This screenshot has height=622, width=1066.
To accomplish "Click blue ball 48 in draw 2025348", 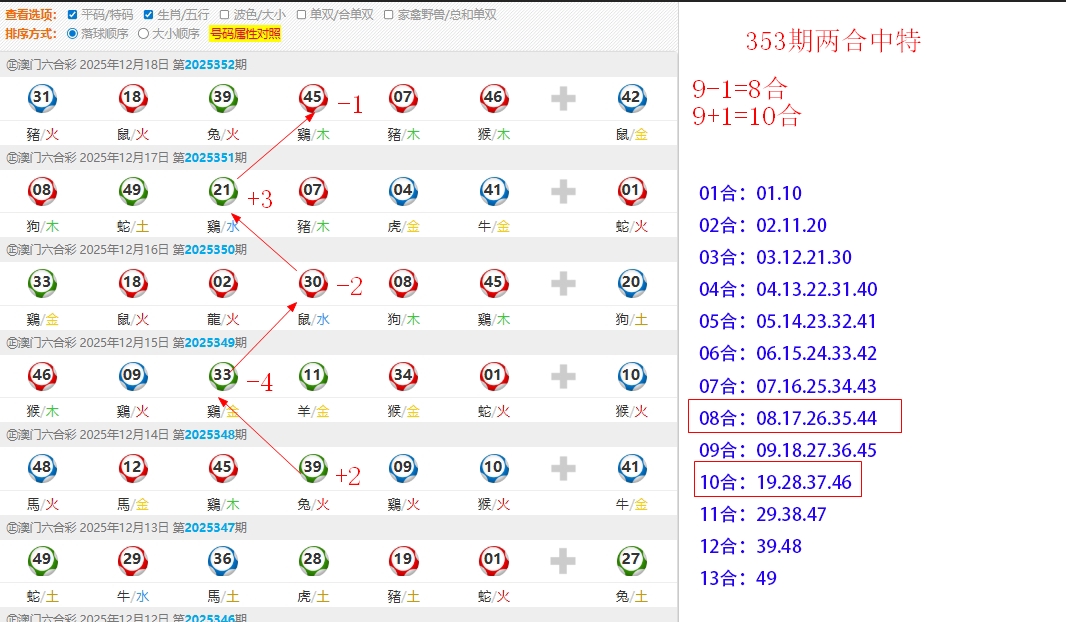I will [42, 468].
